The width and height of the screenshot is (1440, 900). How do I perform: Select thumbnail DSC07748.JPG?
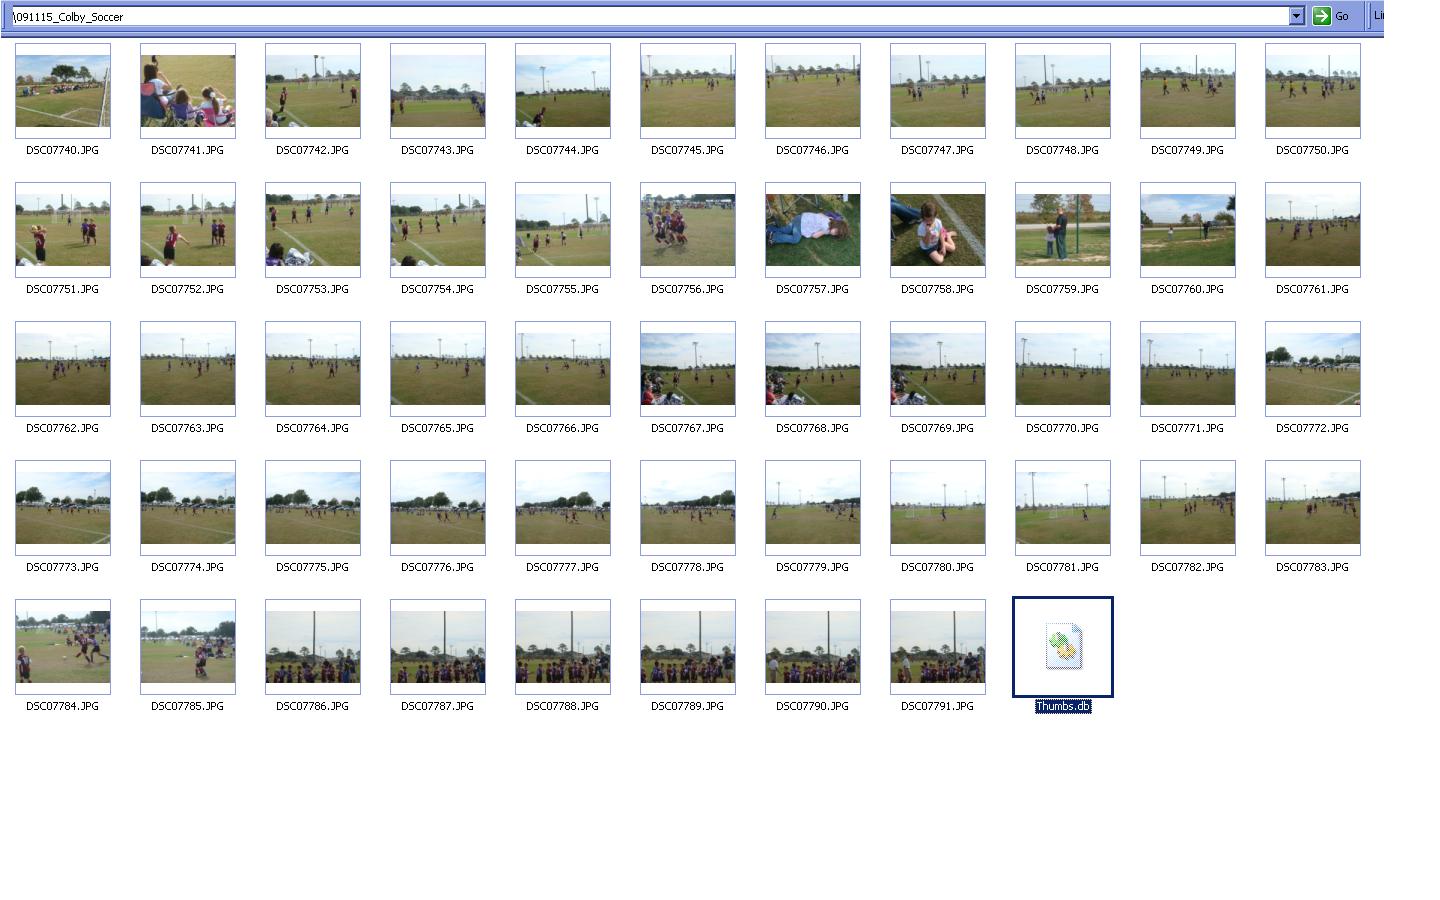click(x=1063, y=91)
